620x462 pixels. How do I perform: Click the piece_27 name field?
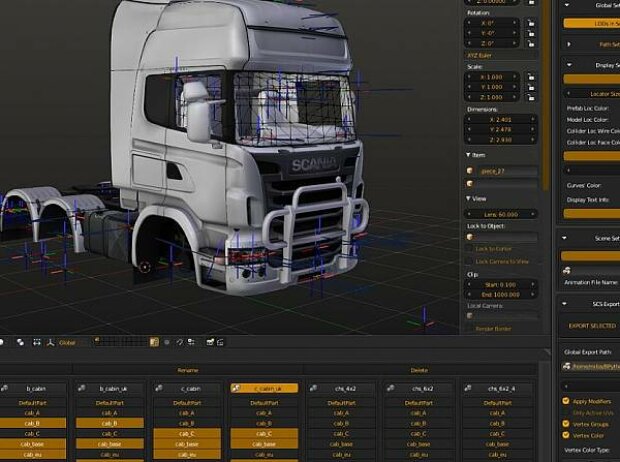(x=507, y=171)
